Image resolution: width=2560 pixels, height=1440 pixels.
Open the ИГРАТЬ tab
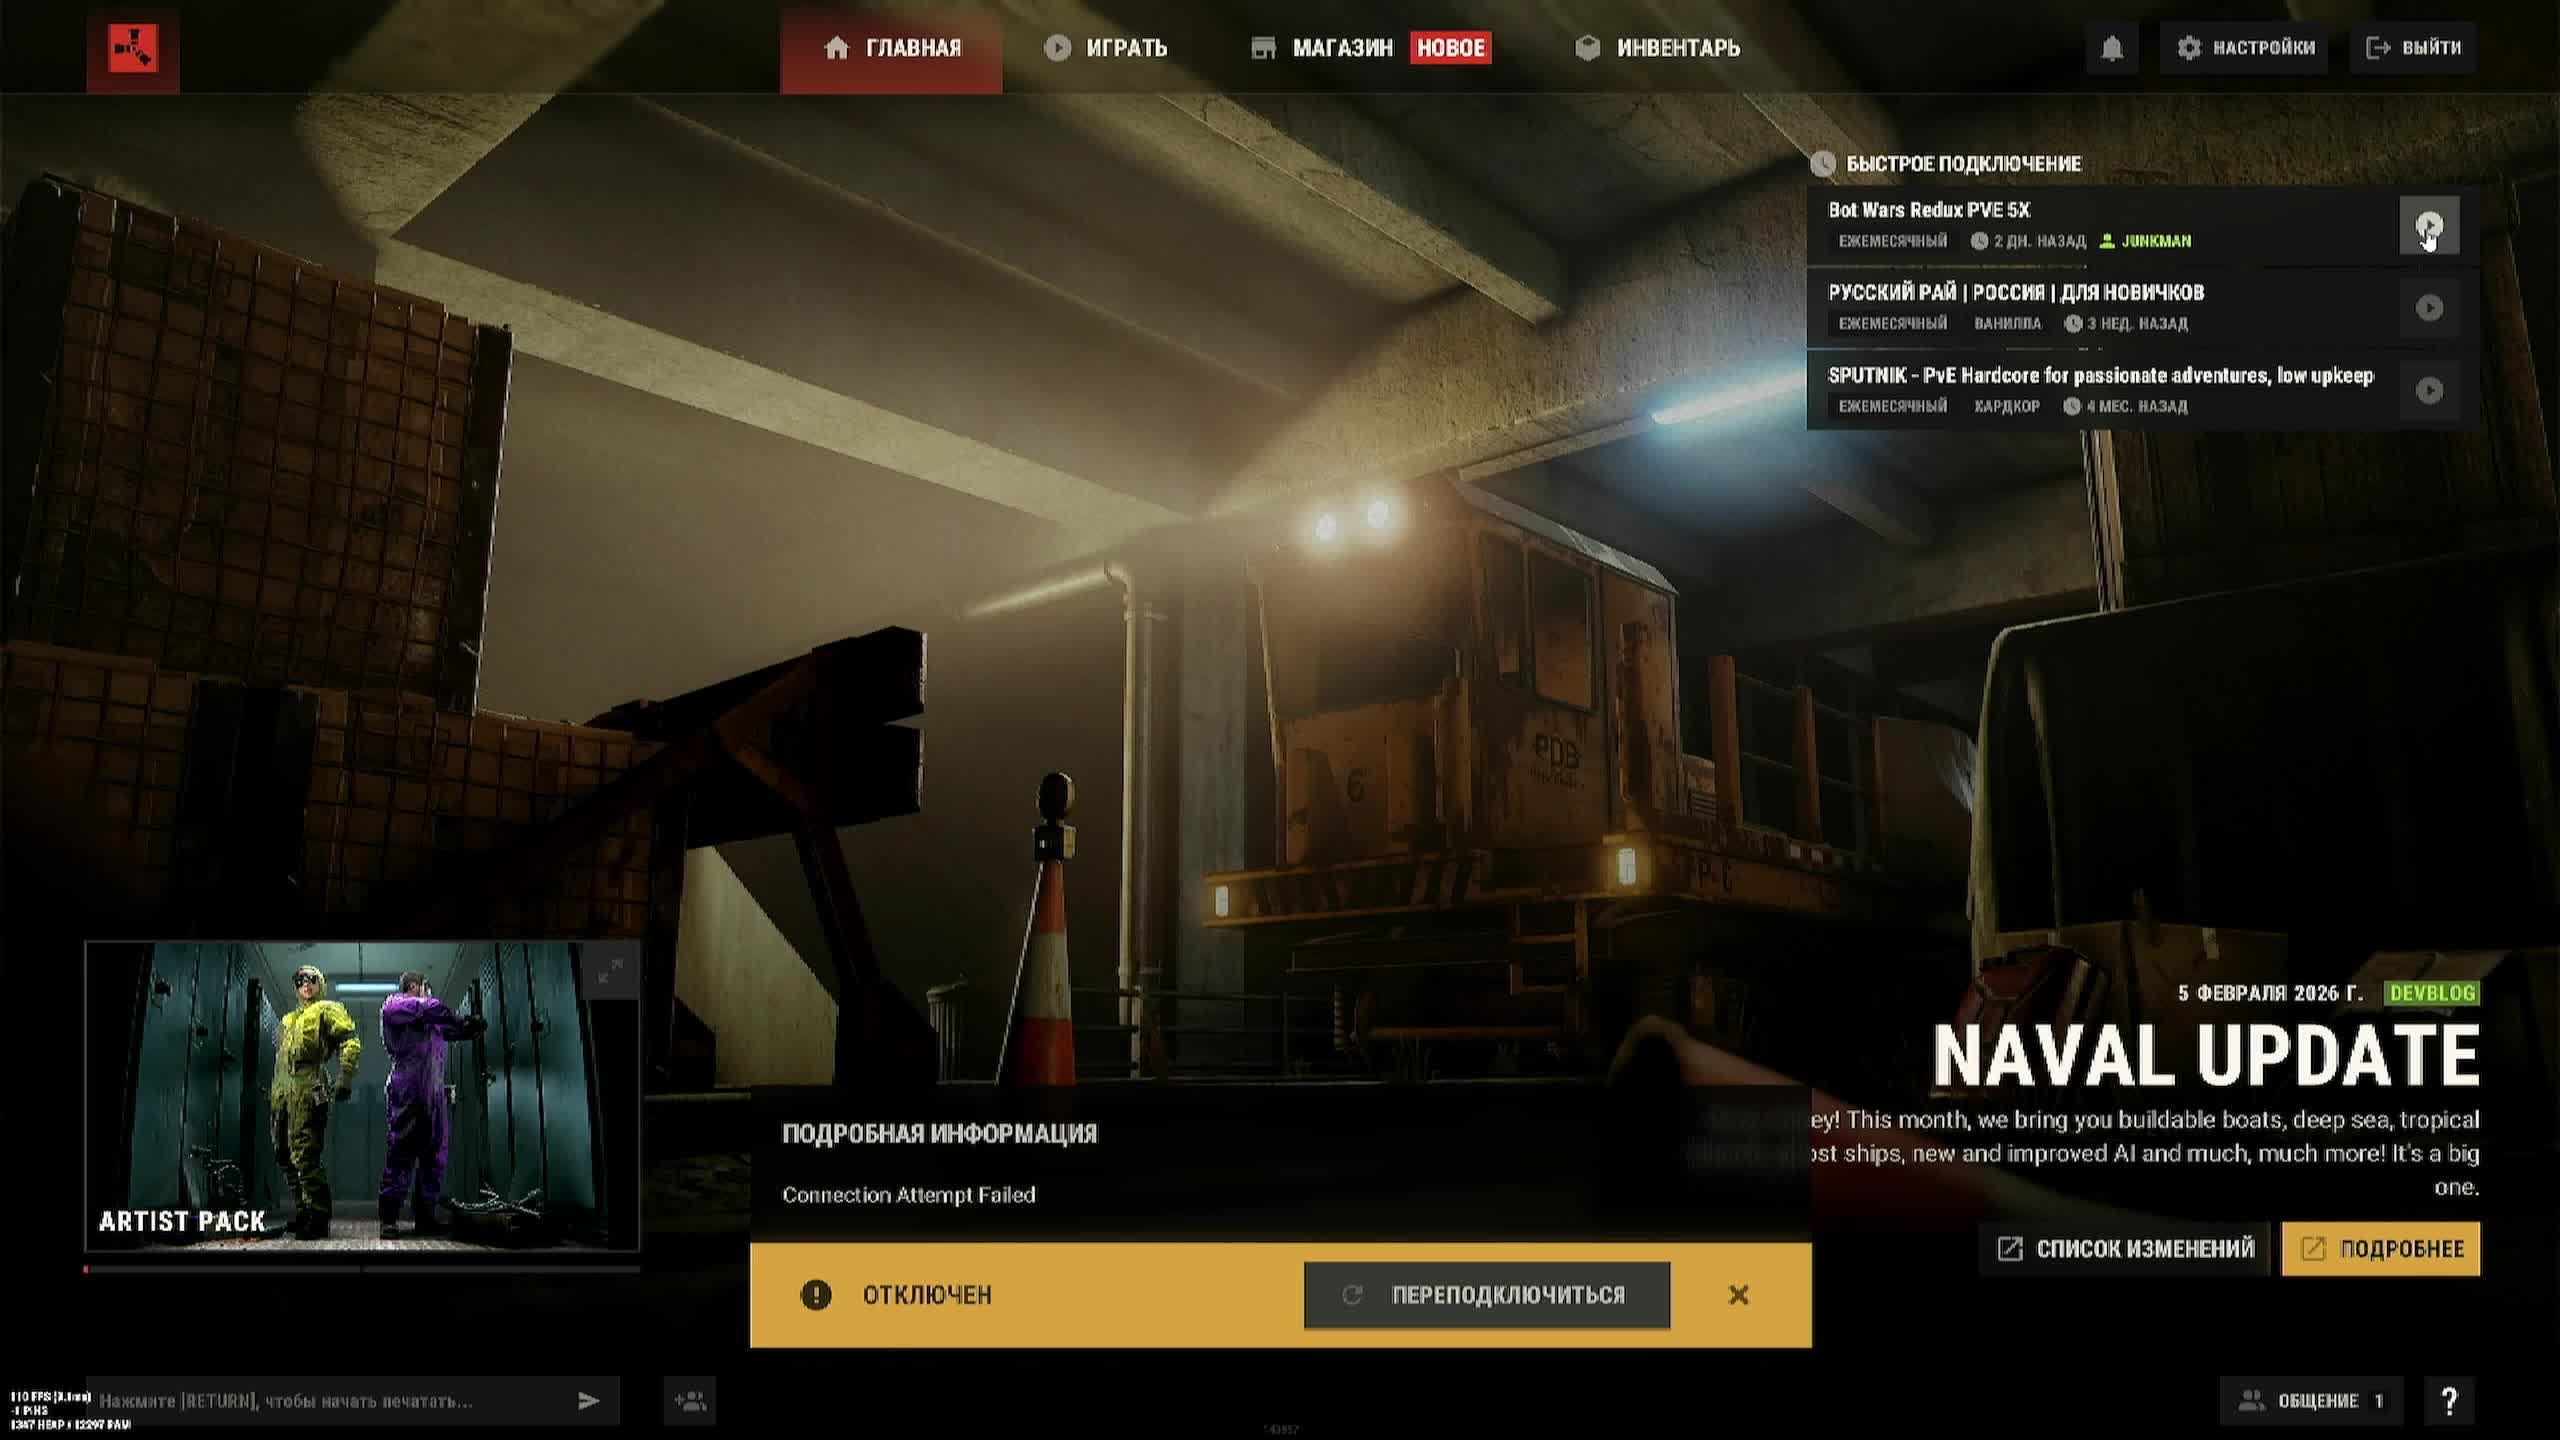1106,48
